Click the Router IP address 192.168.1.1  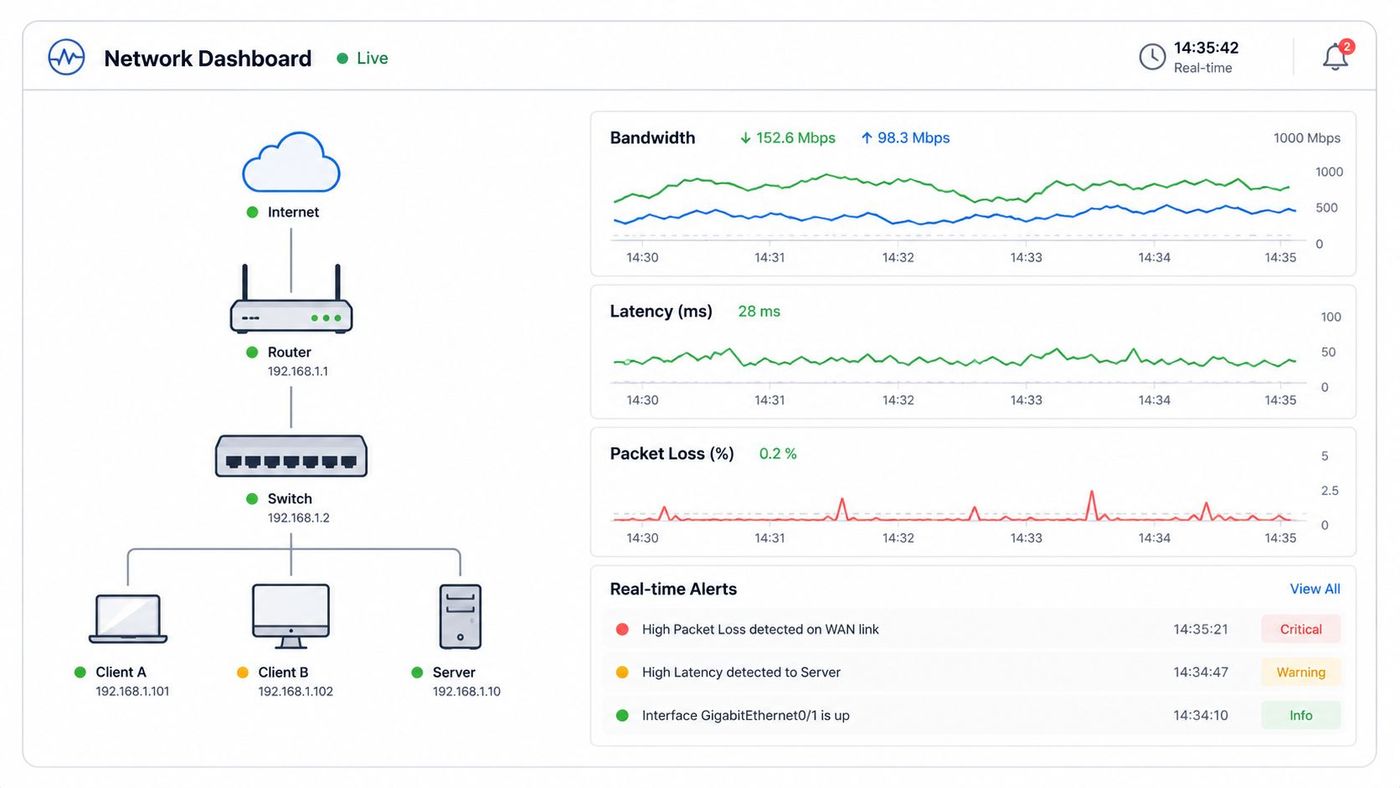[x=298, y=371]
